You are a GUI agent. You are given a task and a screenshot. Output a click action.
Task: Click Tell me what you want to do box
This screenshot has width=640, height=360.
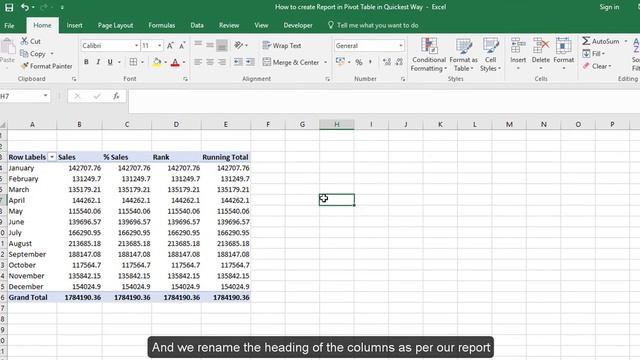(373, 25)
